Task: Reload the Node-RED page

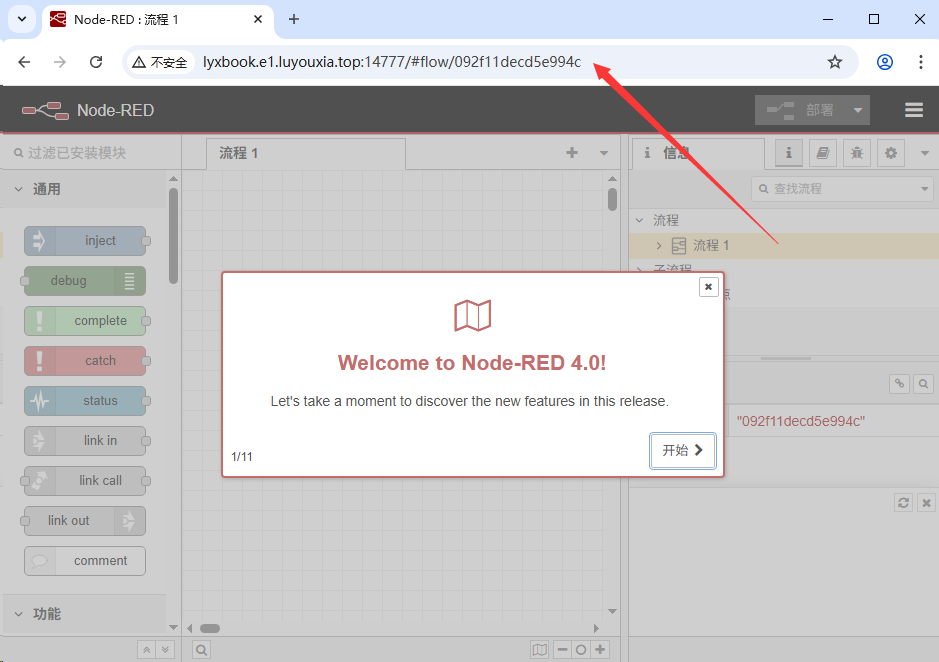Action: tap(96, 62)
